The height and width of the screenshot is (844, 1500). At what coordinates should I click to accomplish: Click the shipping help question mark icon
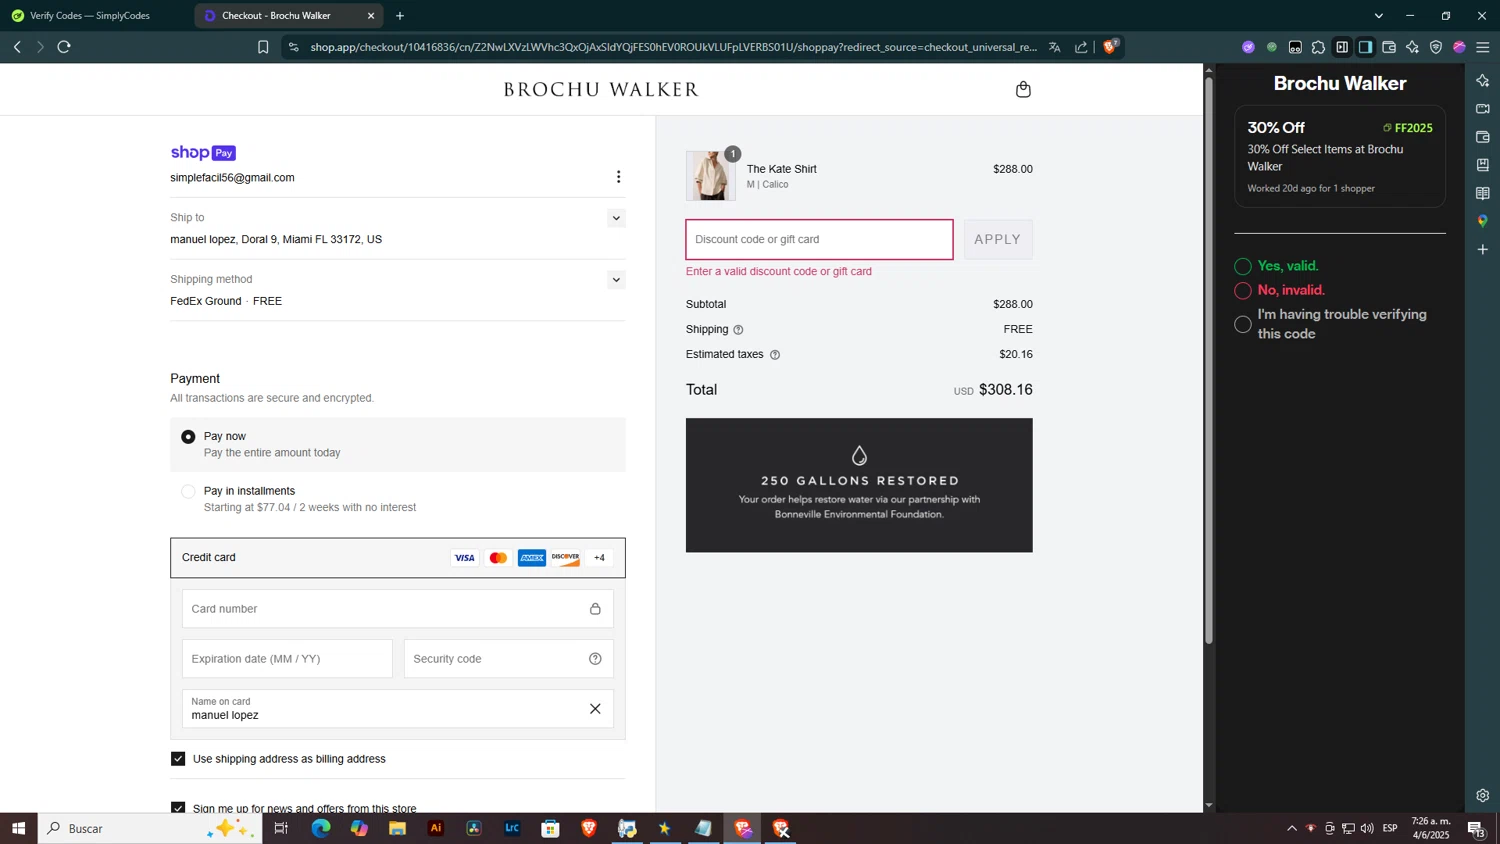point(738,330)
